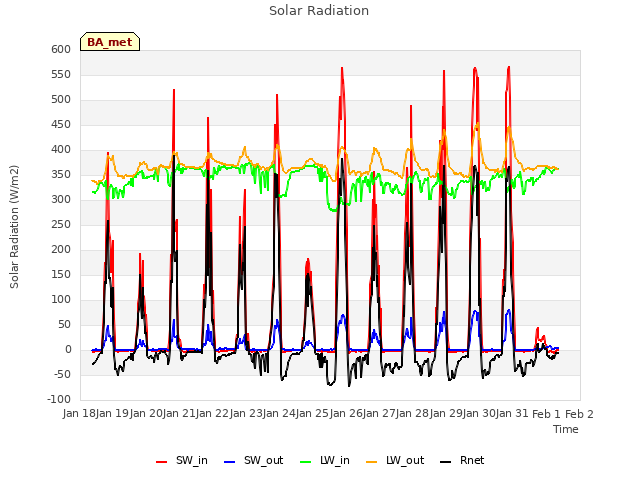Toggle LW_out series in the legend
640x480 pixels.
tap(395, 460)
